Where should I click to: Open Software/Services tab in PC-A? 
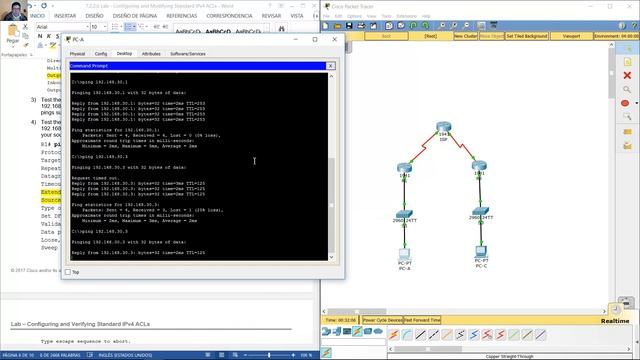click(188, 53)
